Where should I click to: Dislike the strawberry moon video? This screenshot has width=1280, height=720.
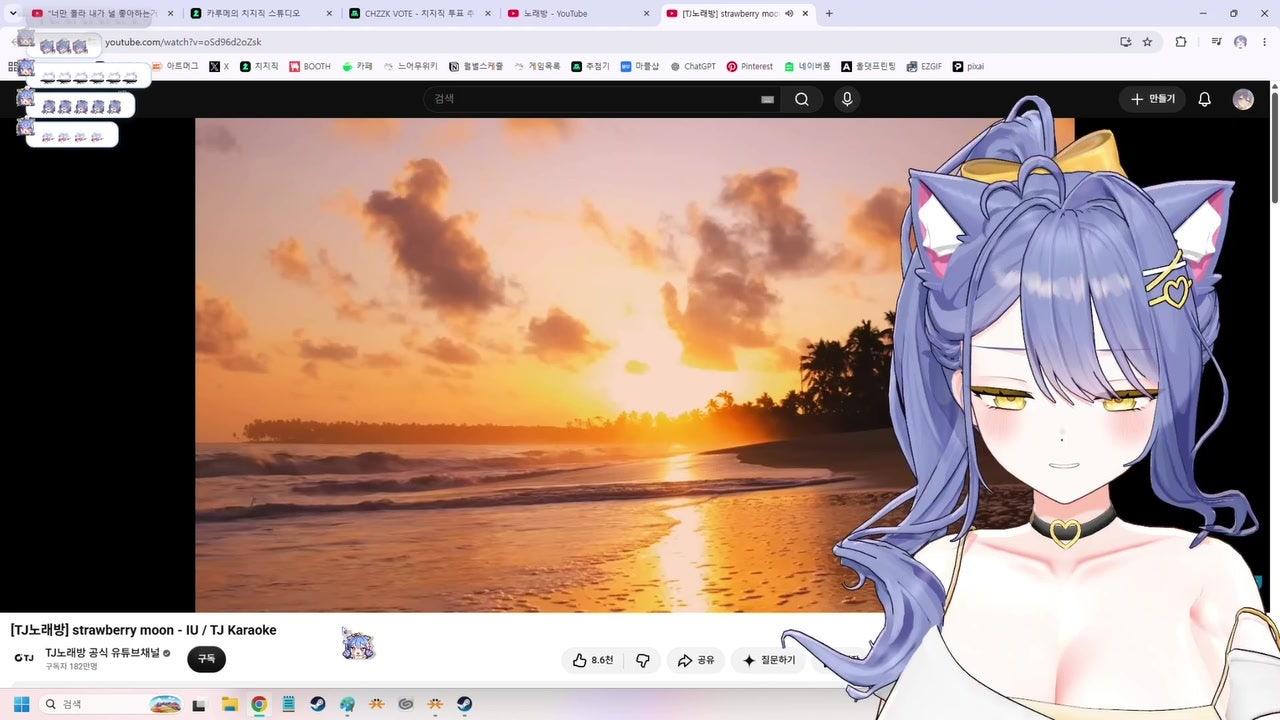(643, 660)
